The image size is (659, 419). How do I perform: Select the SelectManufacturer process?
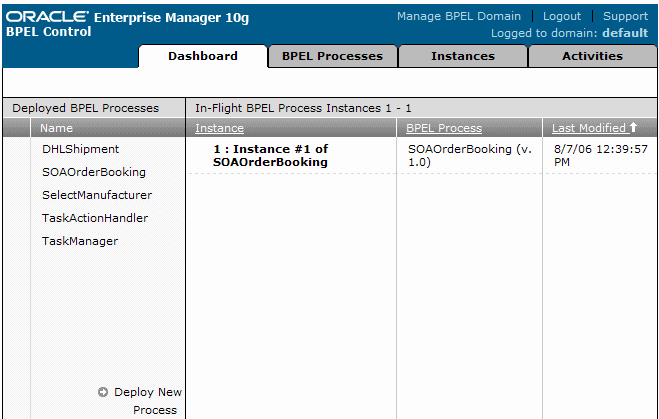pos(97,195)
